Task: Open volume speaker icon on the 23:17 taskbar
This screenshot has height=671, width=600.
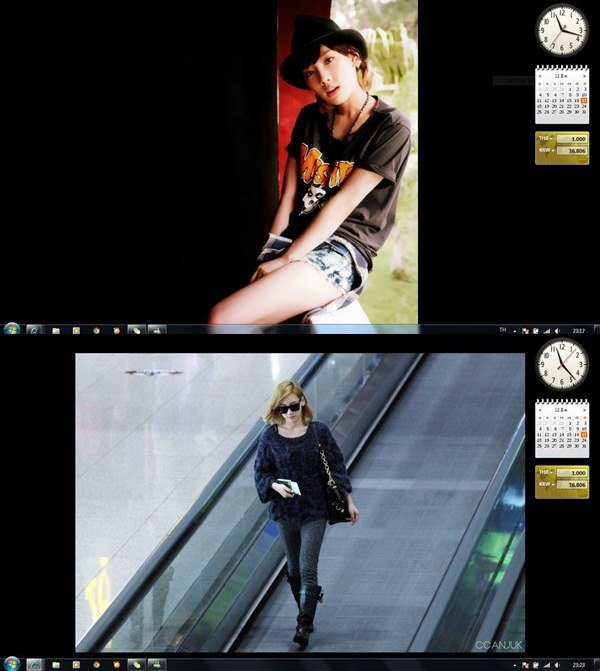Action: pos(557,331)
